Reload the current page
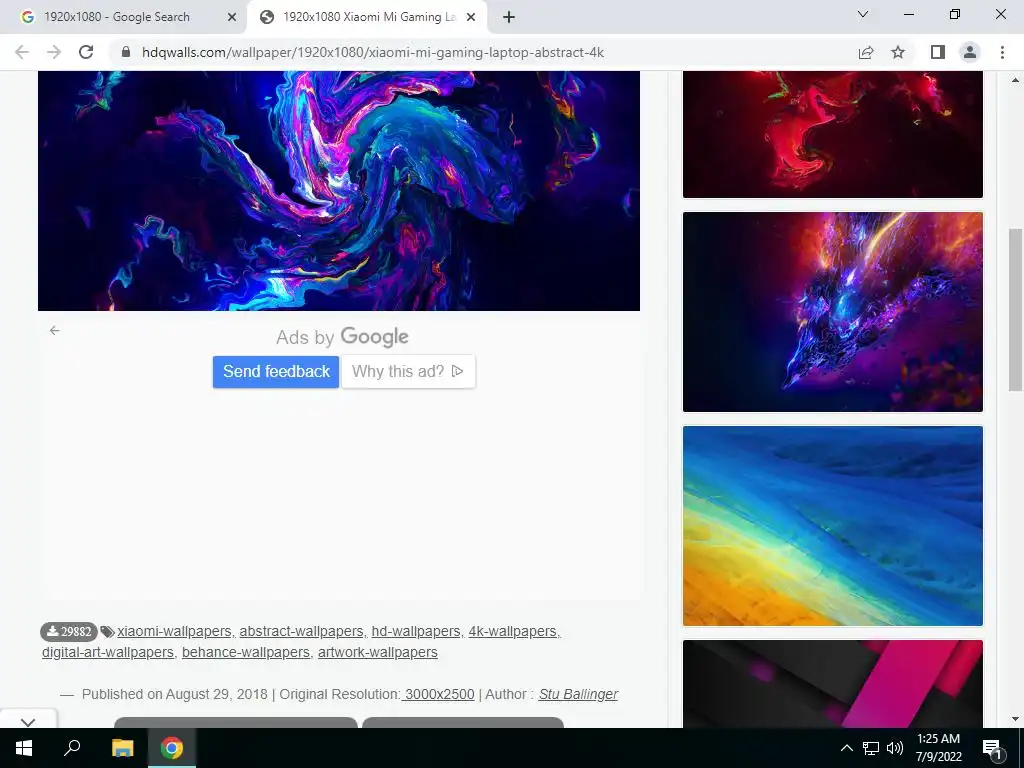 (x=86, y=52)
